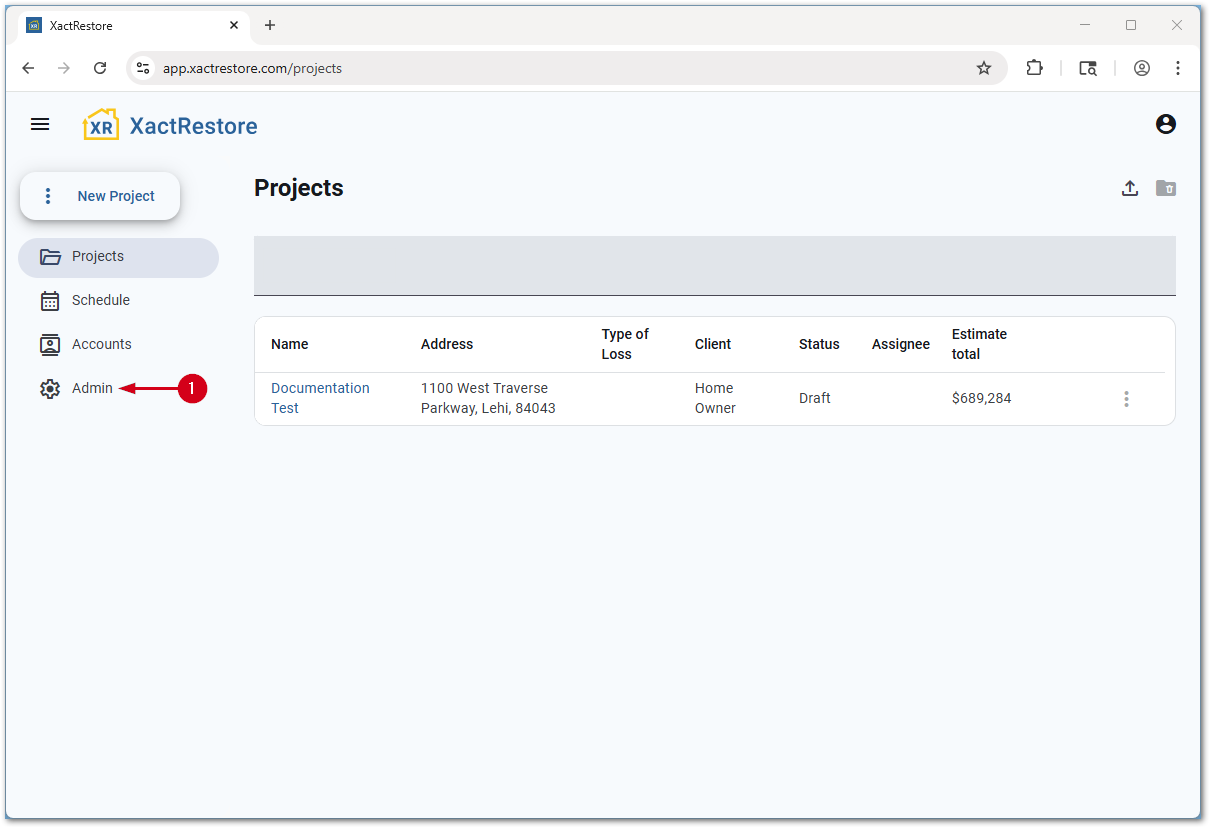Open the hamburger navigation menu
The image size is (1210, 828).
[x=40, y=124]
